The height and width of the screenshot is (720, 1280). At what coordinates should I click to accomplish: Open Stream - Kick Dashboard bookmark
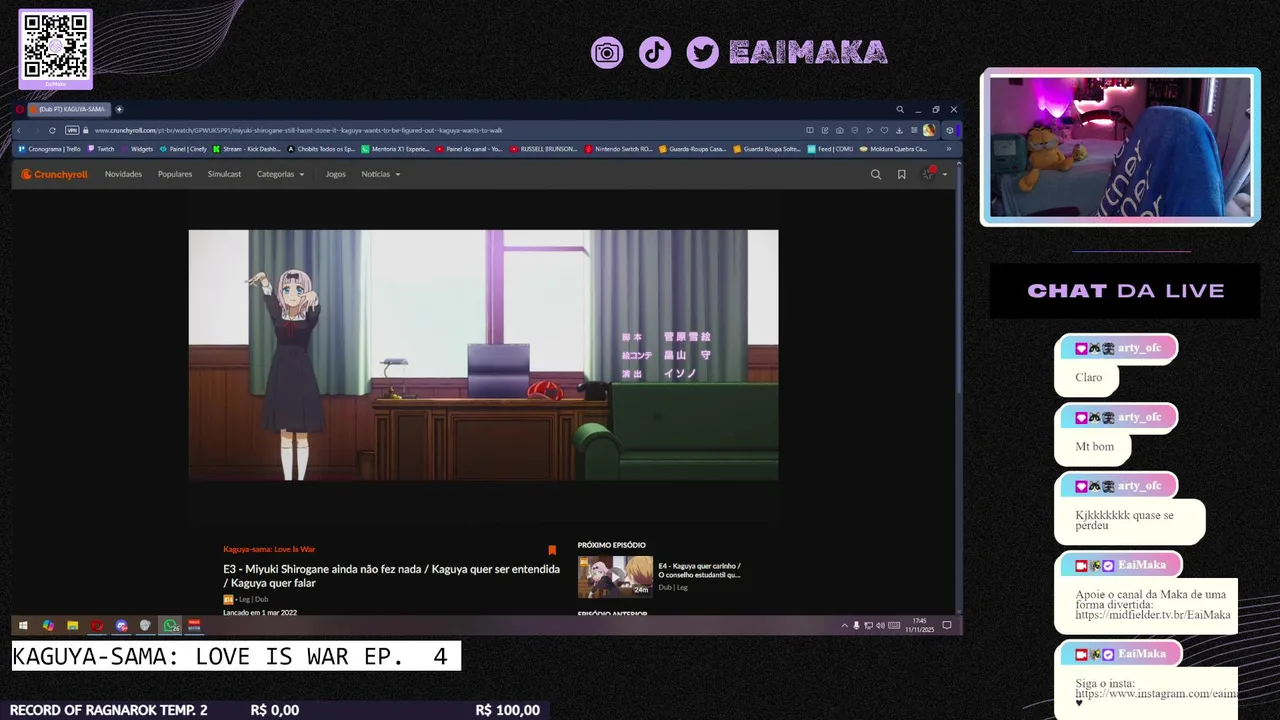coord(247,149)
